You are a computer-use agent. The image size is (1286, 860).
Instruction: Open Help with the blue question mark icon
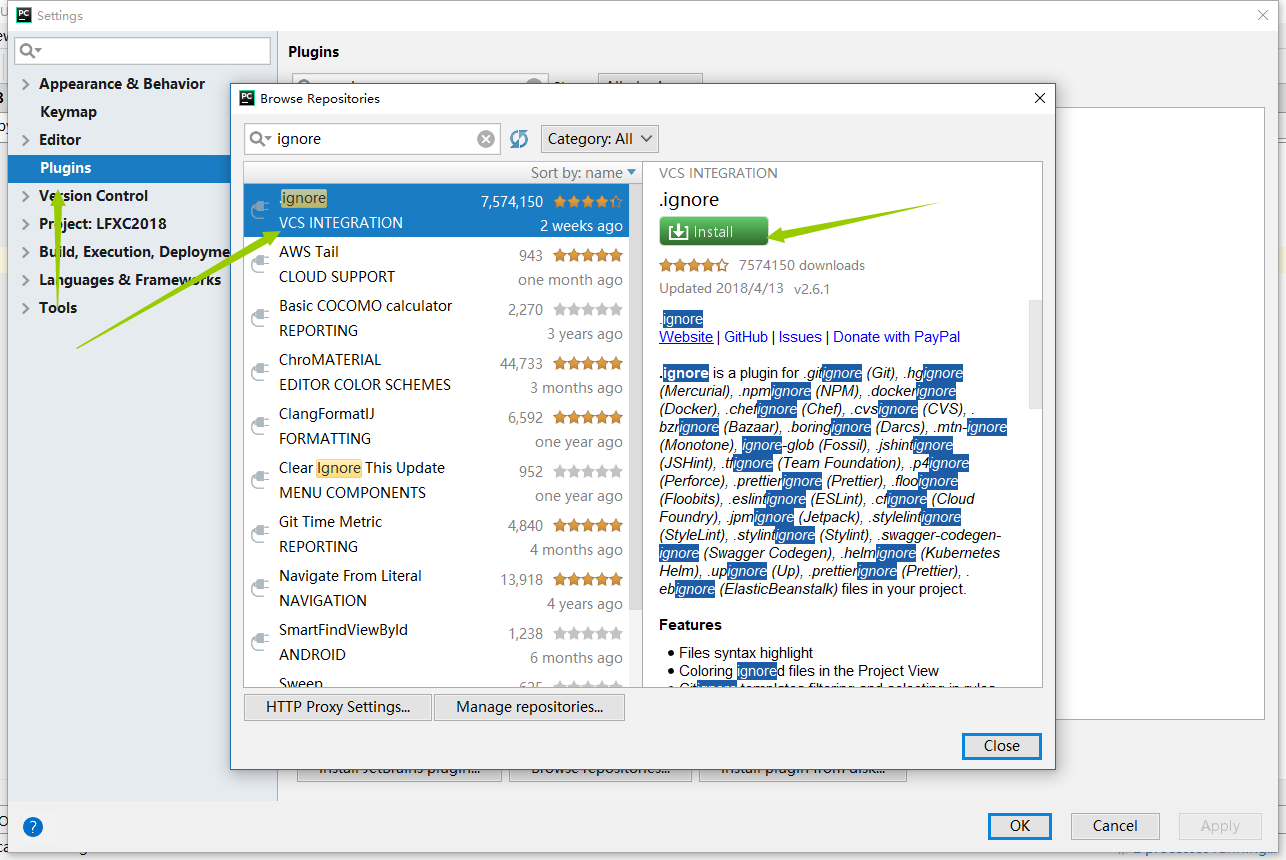pos(33,827)
